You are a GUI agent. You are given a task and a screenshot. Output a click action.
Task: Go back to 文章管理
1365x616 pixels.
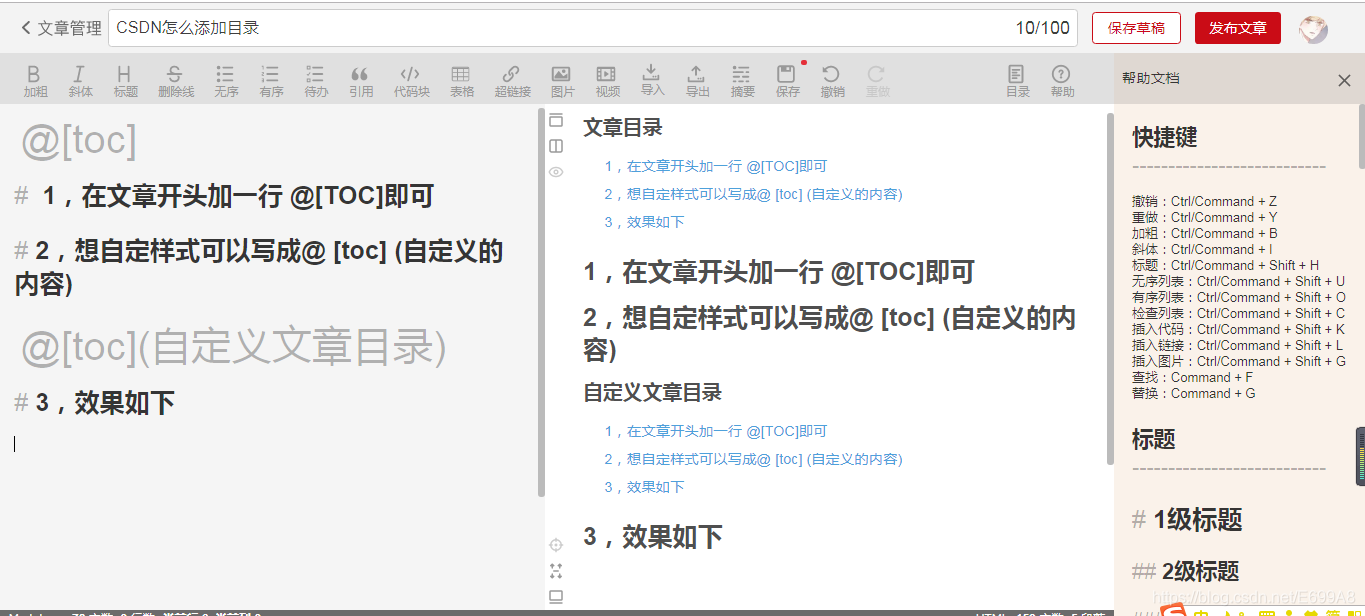click(x=61, y=28)
